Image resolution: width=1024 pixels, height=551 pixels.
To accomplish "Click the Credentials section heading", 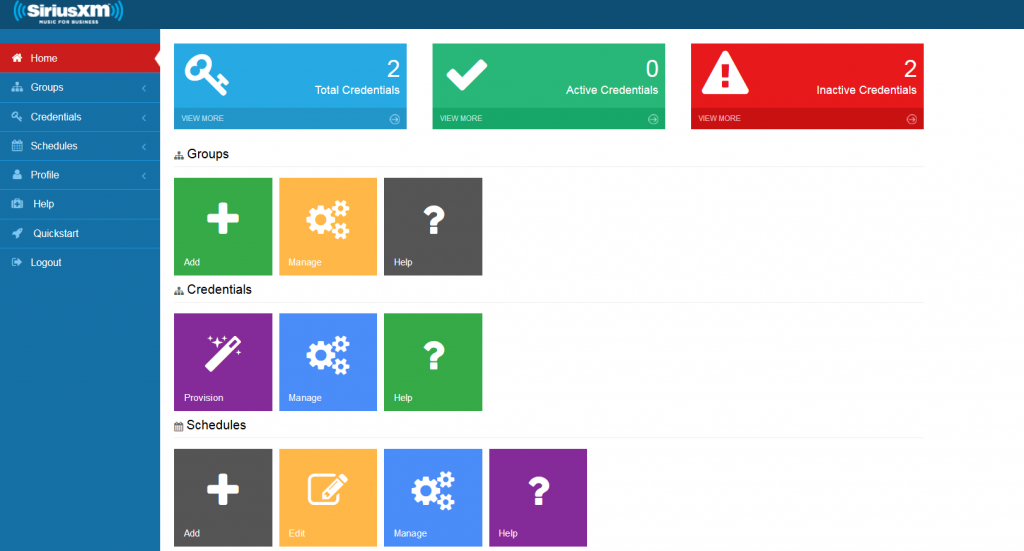I will (219, 290).
